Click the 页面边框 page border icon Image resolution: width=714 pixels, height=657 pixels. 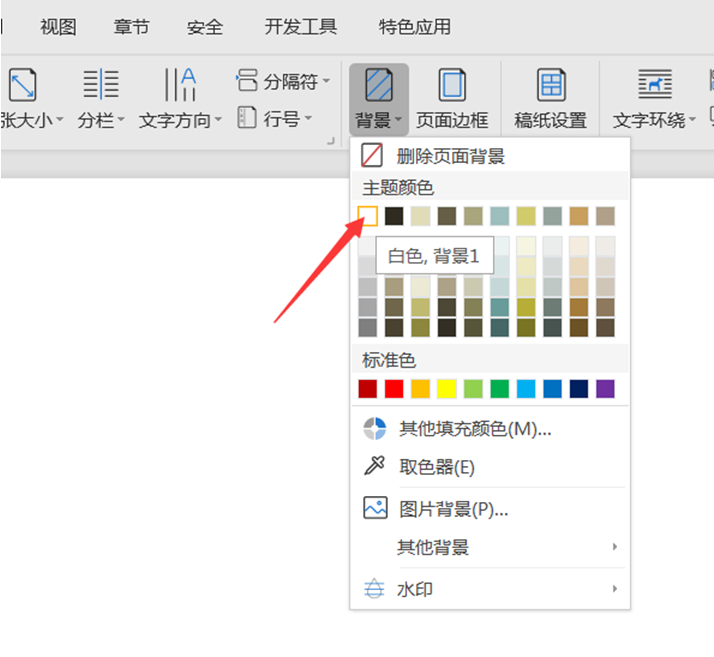coord(452,85)
